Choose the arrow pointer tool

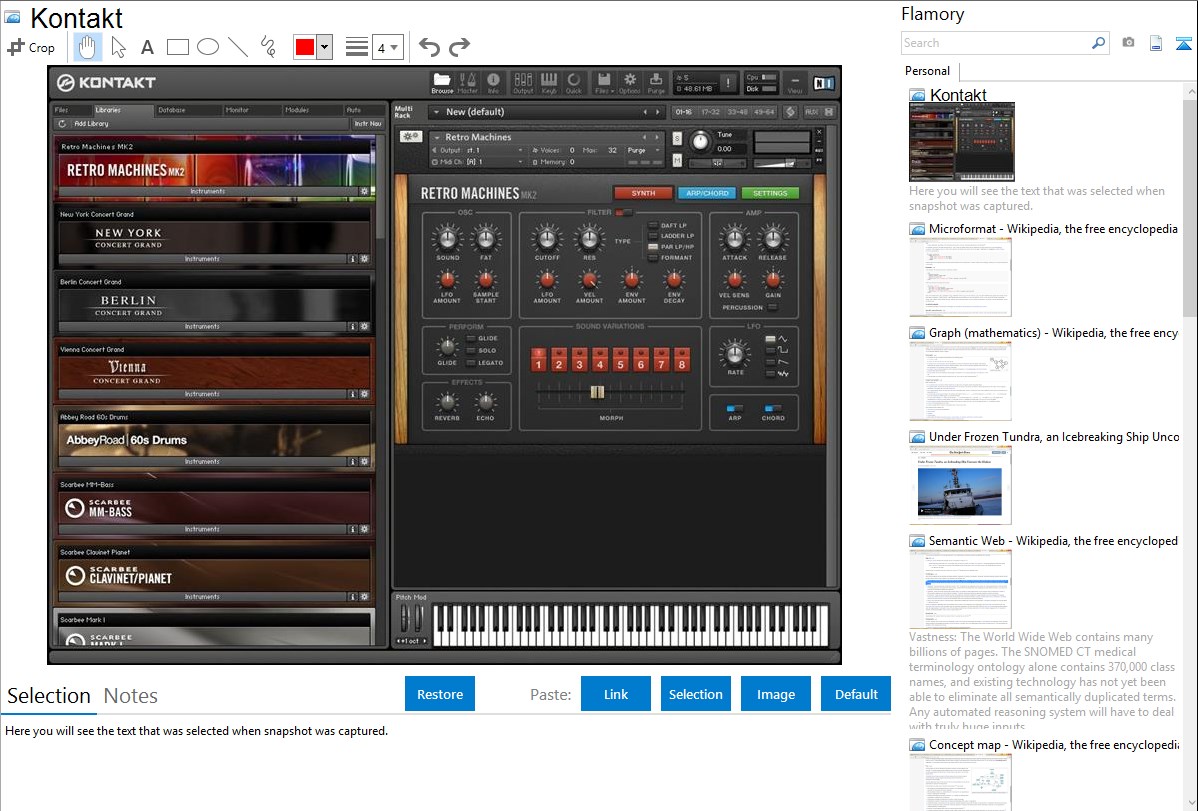(x=118, y=47)
